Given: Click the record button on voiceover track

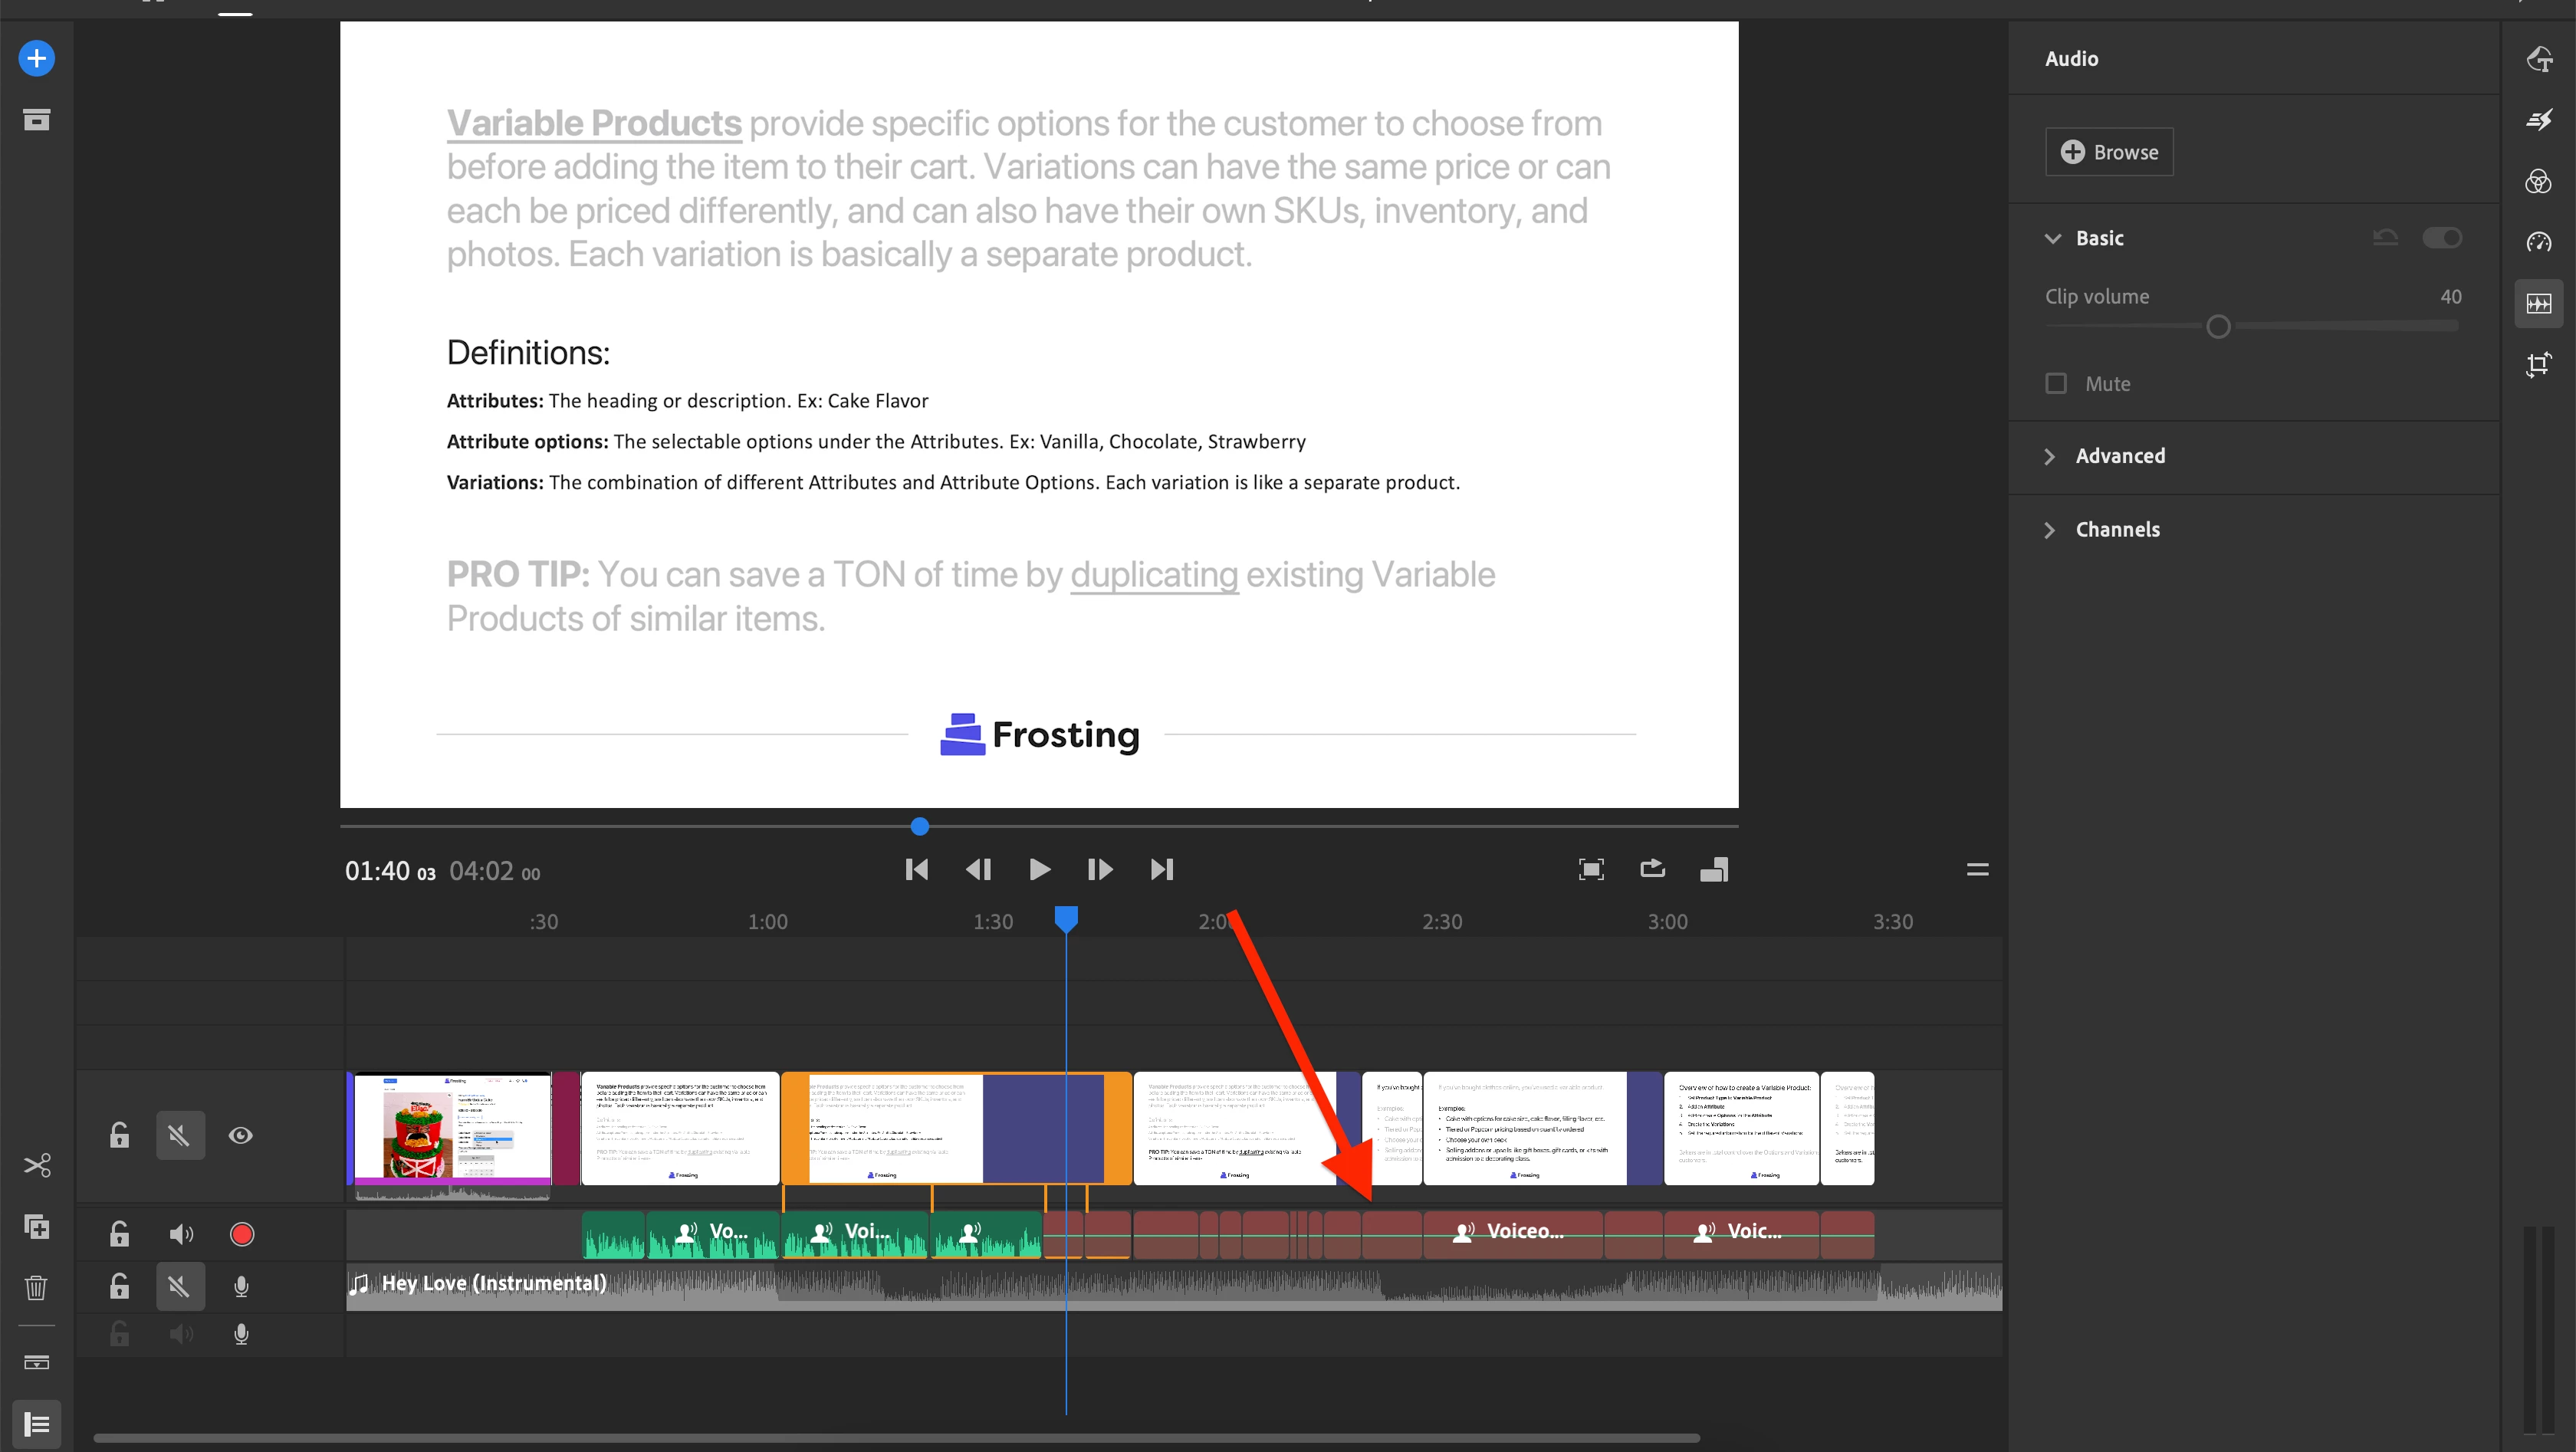Looking at the screenshot, I should 241,1234.
